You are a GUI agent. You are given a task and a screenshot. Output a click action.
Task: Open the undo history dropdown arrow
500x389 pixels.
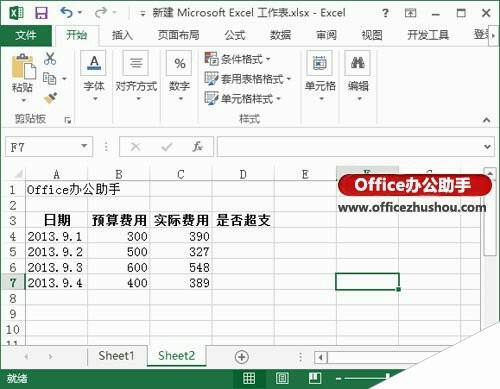tap(80, 13)
